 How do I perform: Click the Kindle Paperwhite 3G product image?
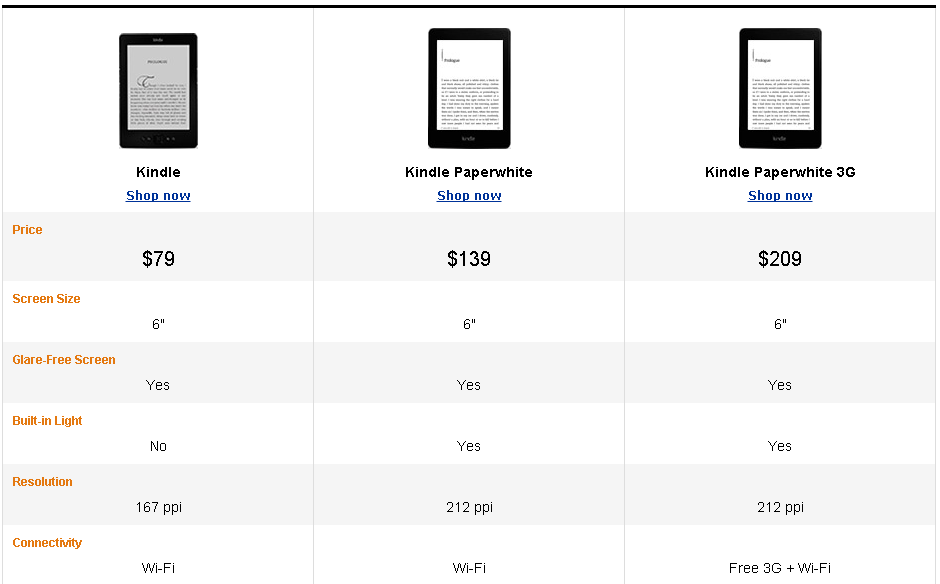pyautogui.click(x=780, y=88)
